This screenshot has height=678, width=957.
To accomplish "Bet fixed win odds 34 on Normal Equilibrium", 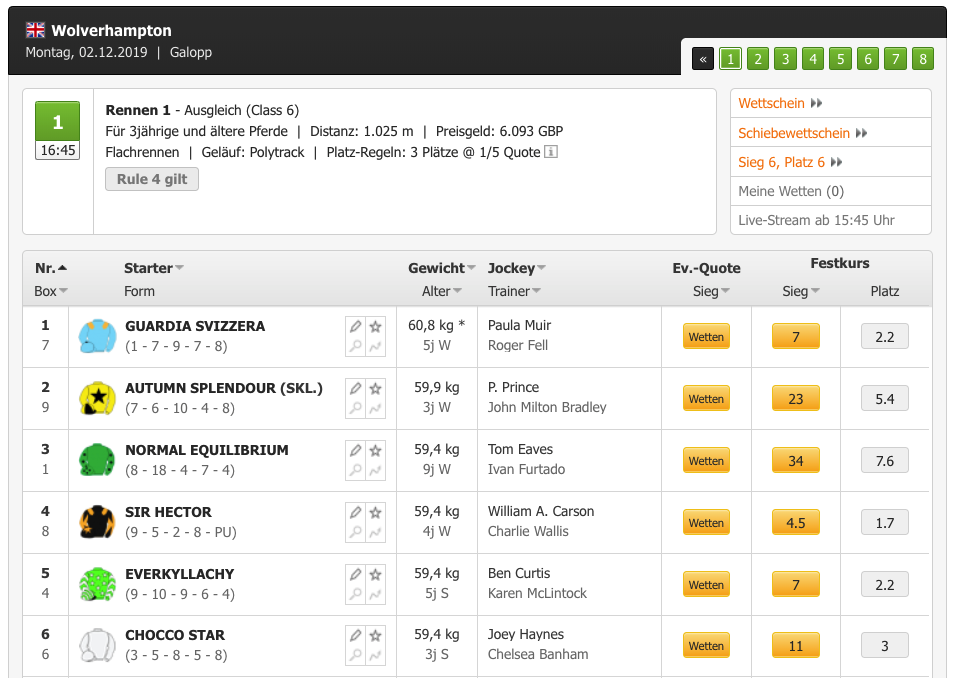I will 796,461.
